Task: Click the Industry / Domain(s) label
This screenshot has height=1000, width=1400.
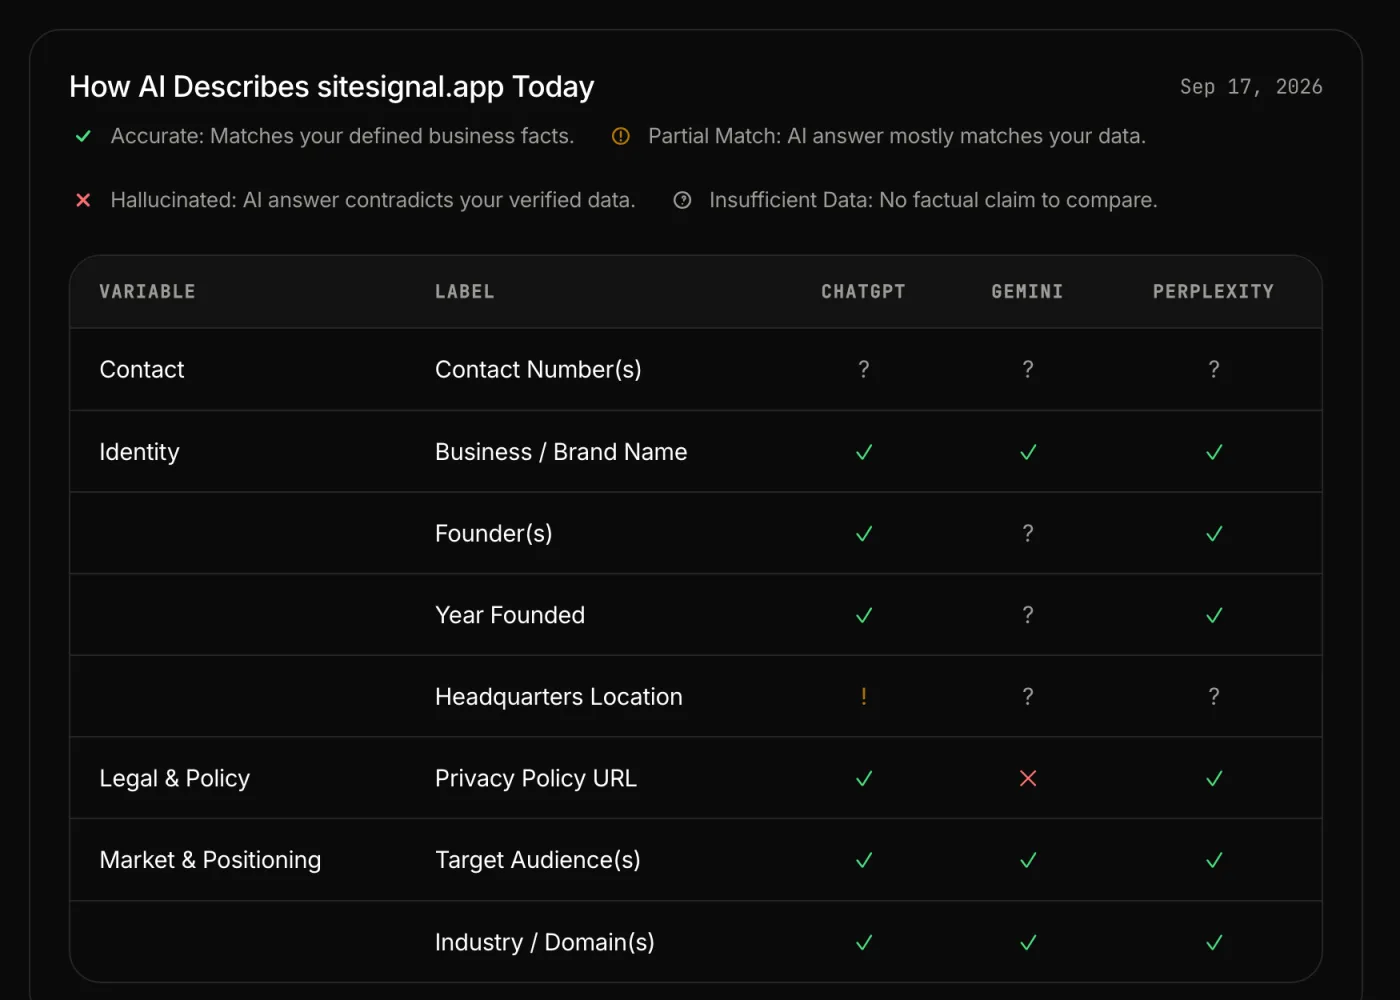Action: click(x=545, y=942)
